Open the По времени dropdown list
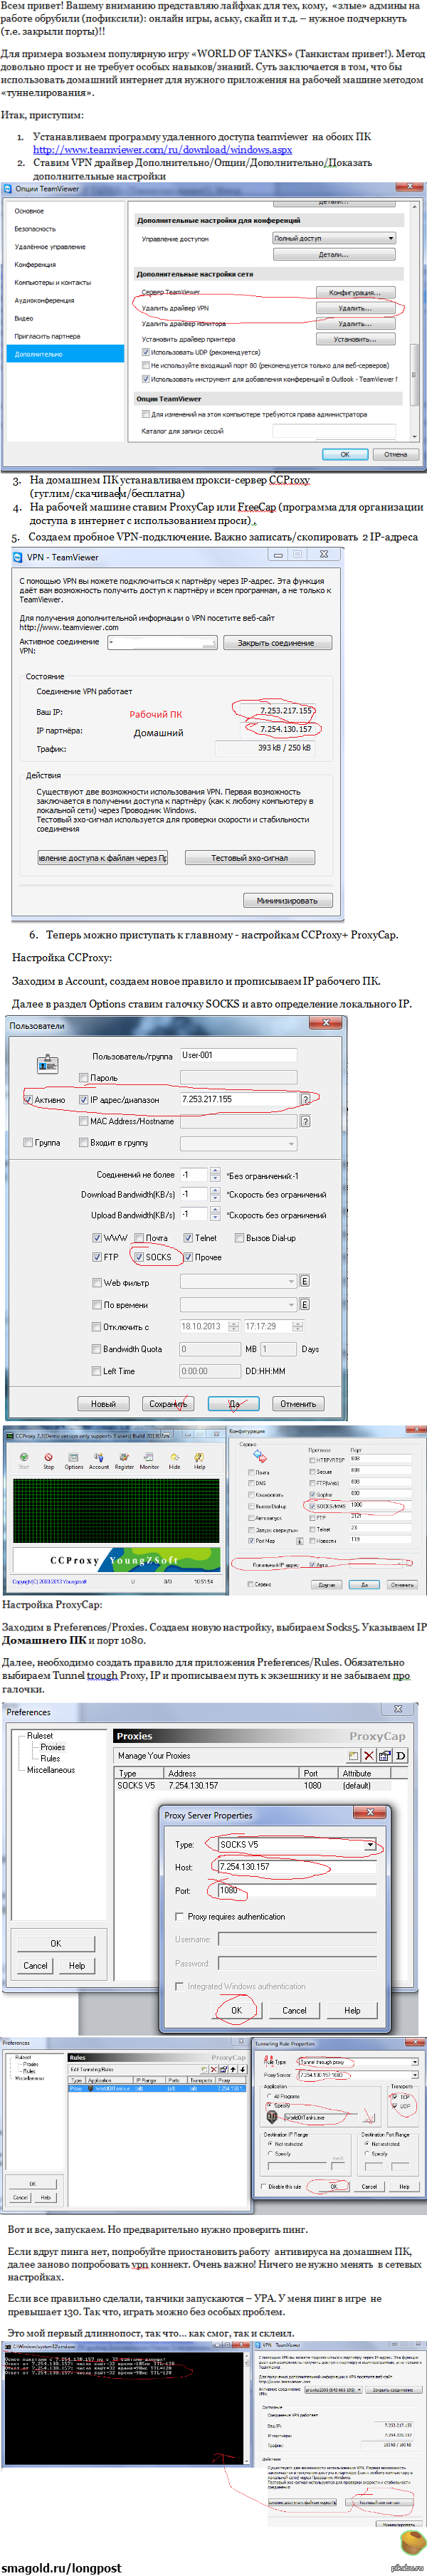427x2576 pixels. click(x=238, y=1304)
